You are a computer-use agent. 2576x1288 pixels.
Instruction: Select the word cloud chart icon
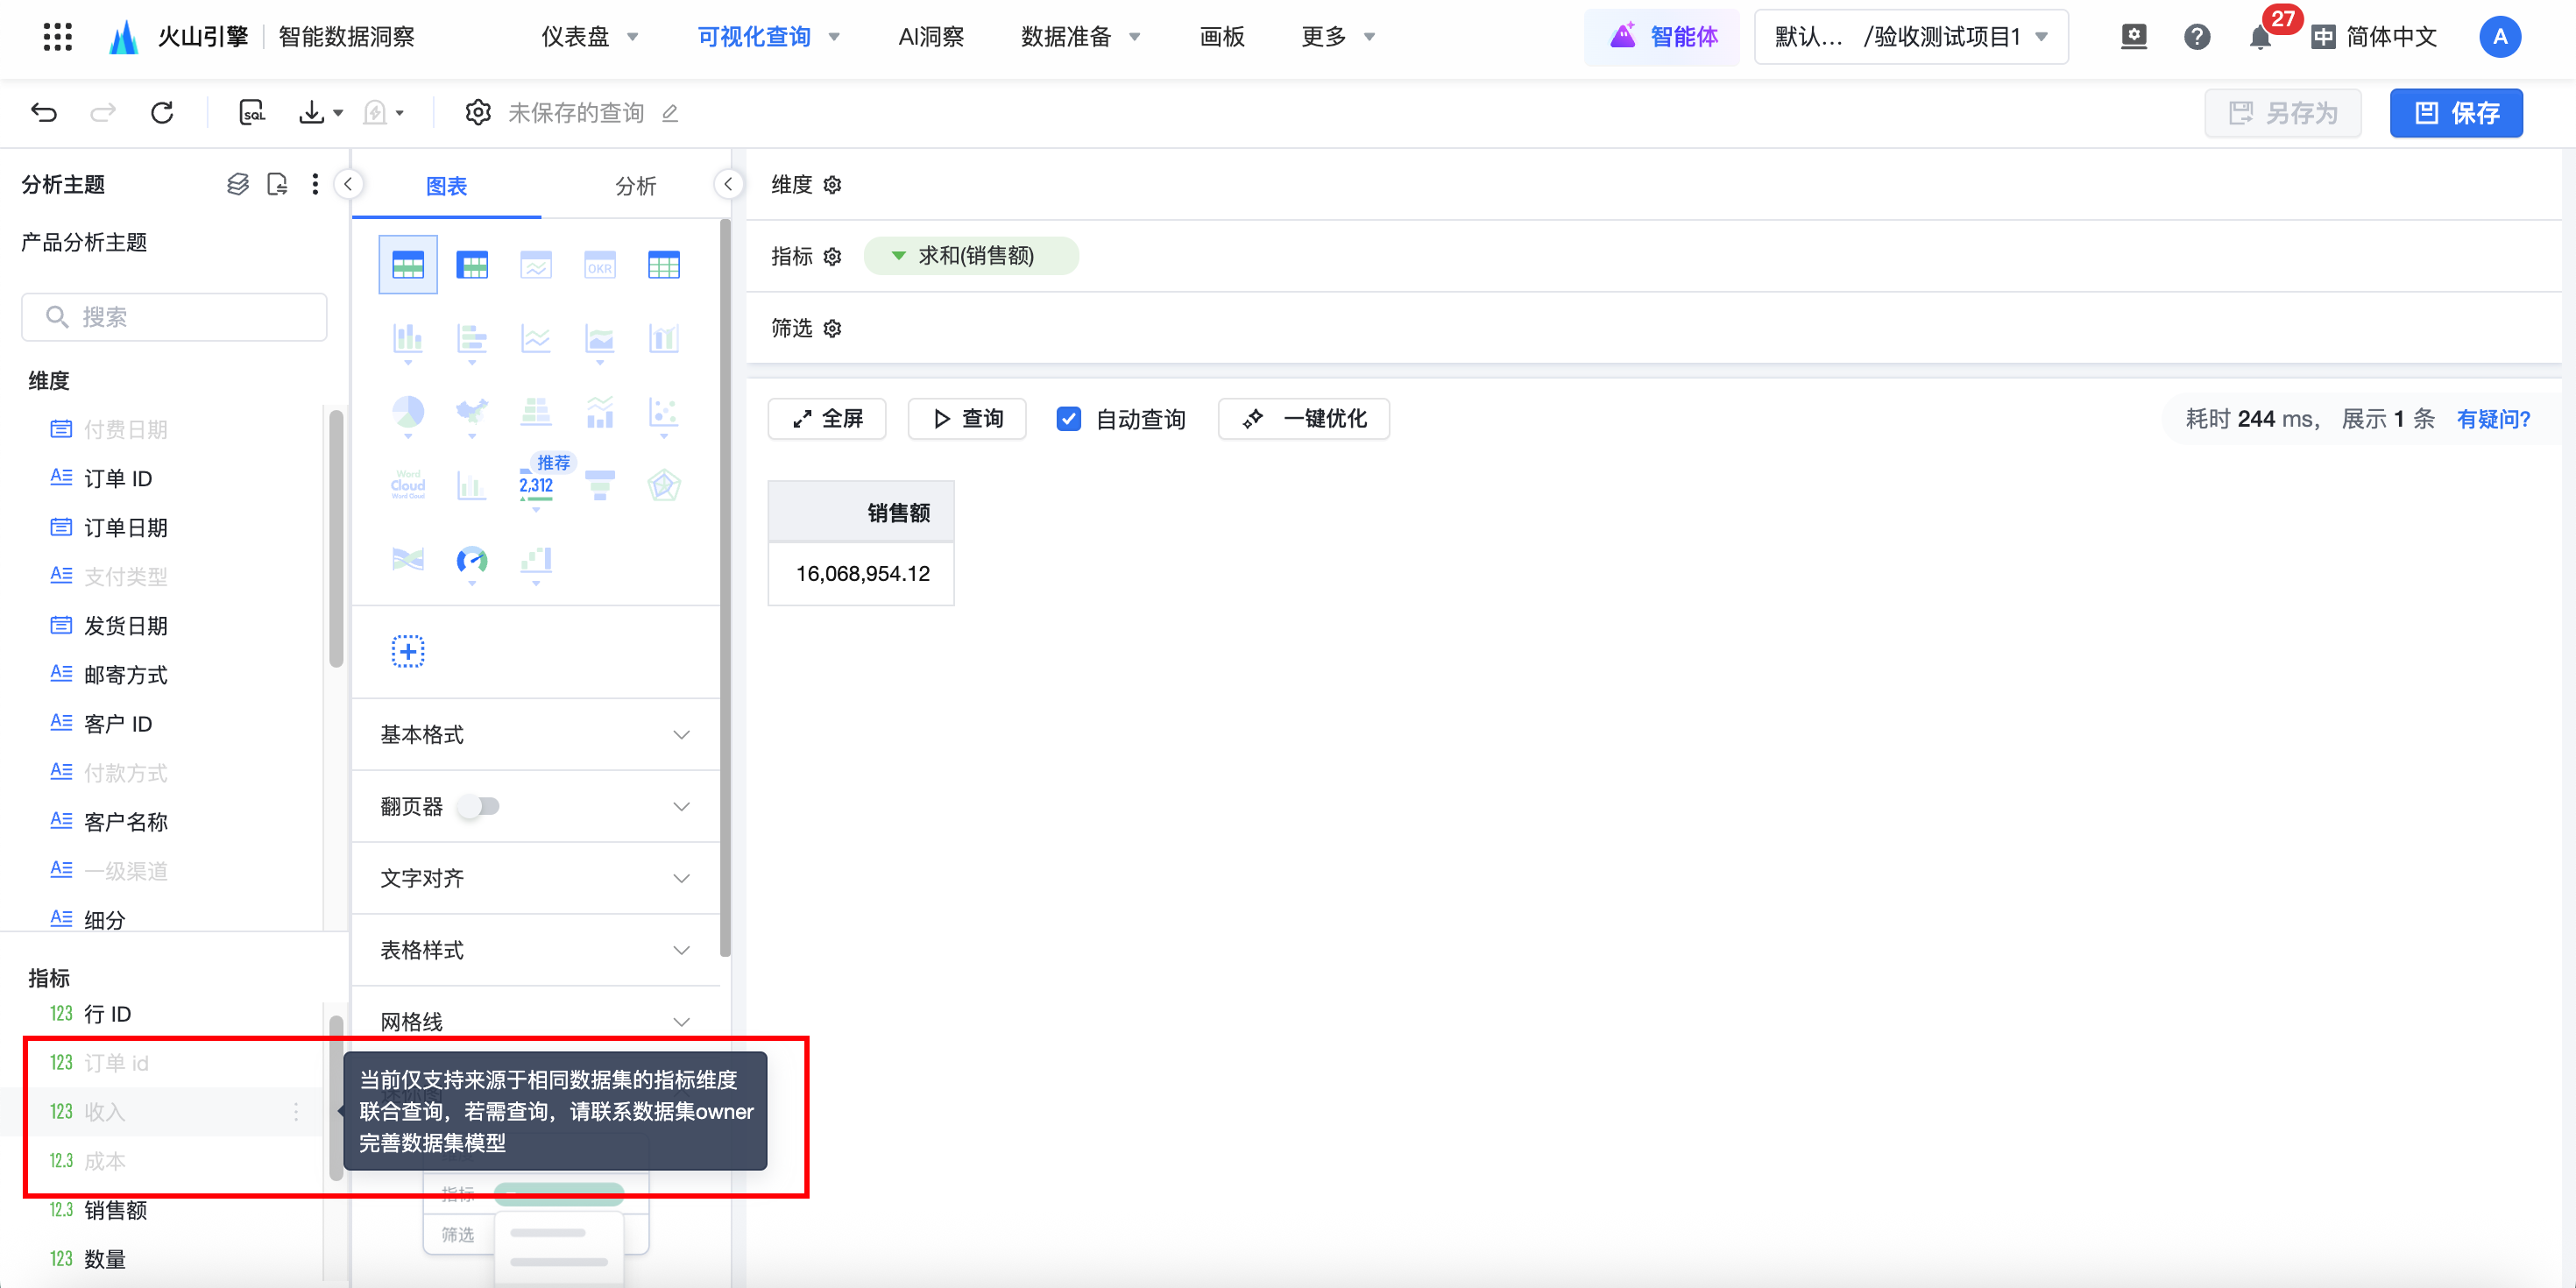408,486
